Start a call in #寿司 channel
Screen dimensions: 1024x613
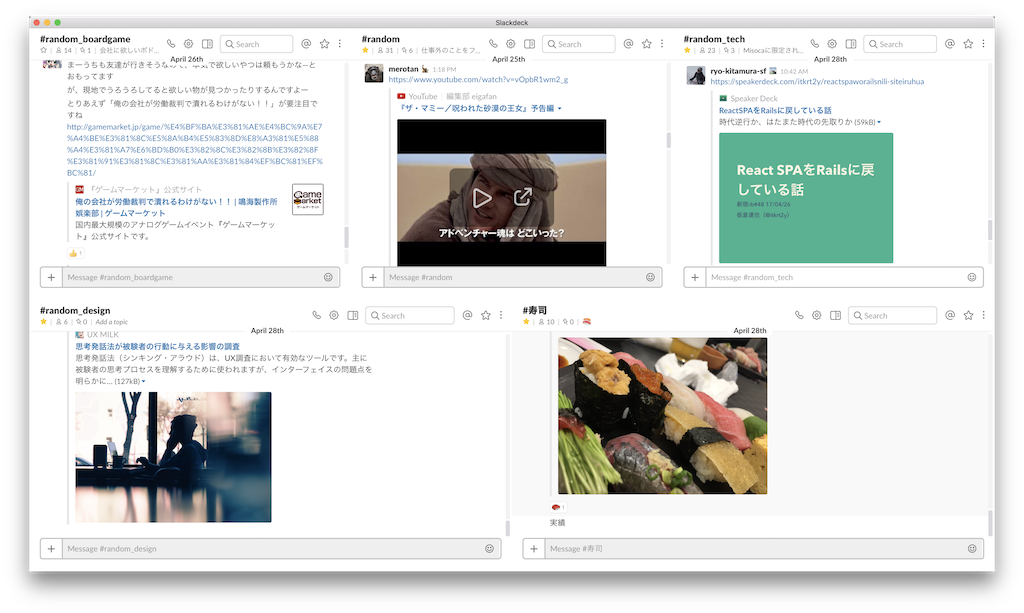[799, 315]
